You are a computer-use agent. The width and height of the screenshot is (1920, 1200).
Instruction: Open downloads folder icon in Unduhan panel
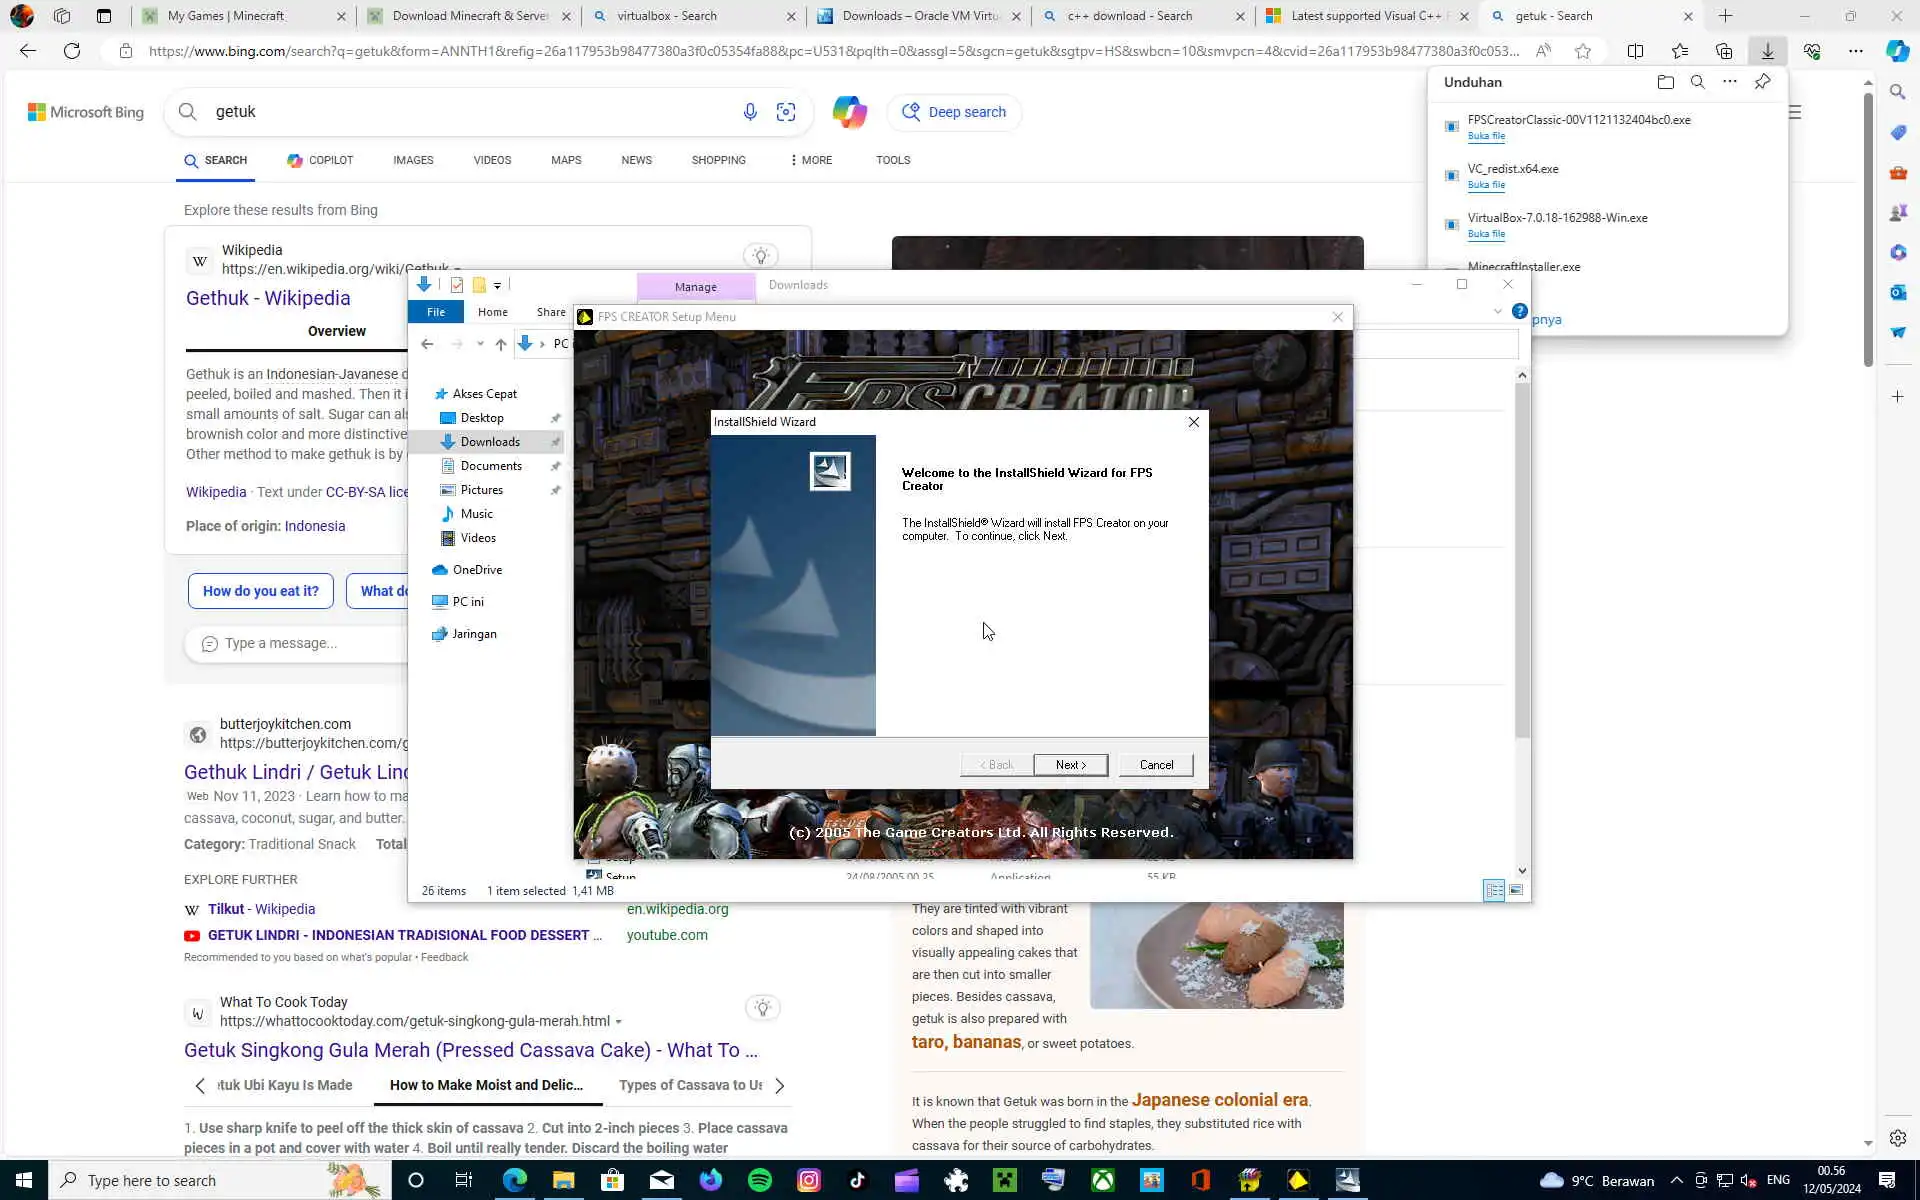coord(1665,83)
